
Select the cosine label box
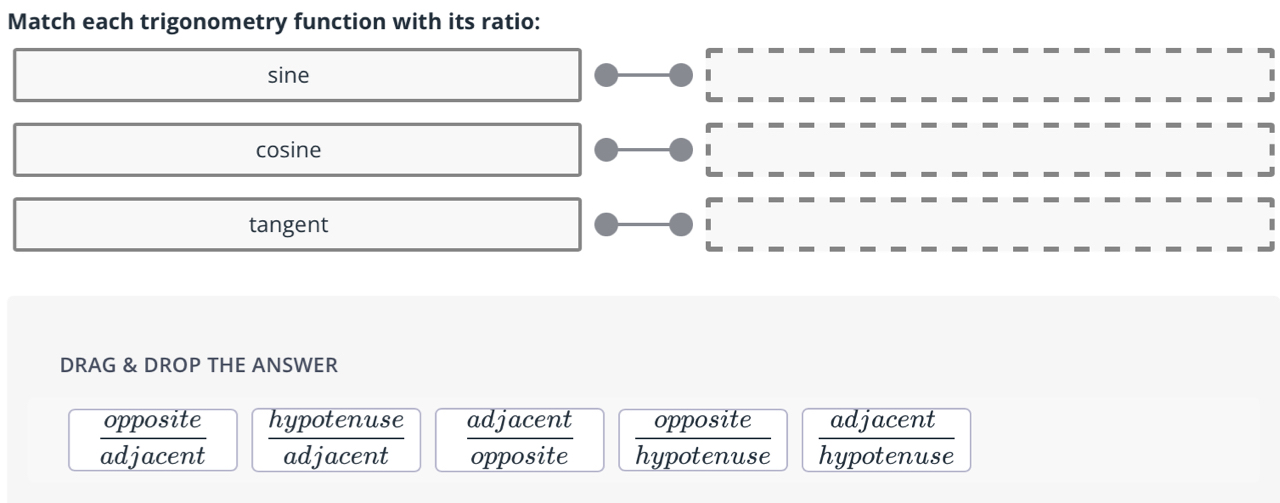point(297,150)
